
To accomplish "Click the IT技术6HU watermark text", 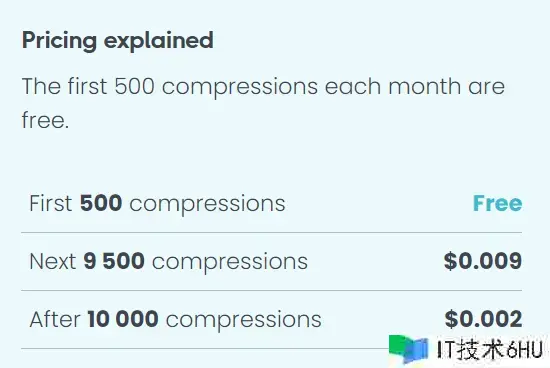I will pyautogui.click(x=490, y=349).
